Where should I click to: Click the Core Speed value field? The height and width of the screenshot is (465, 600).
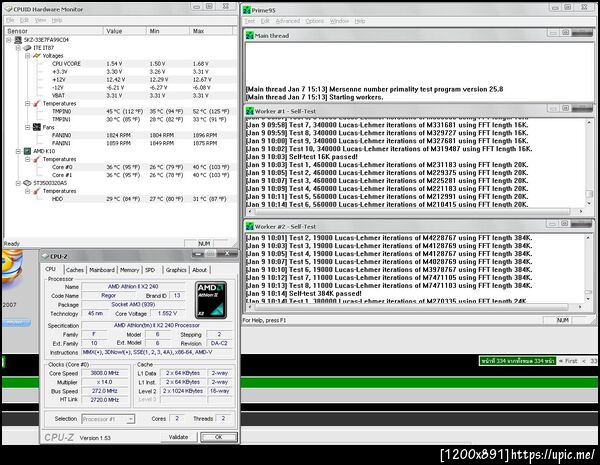tap(104, 373)
